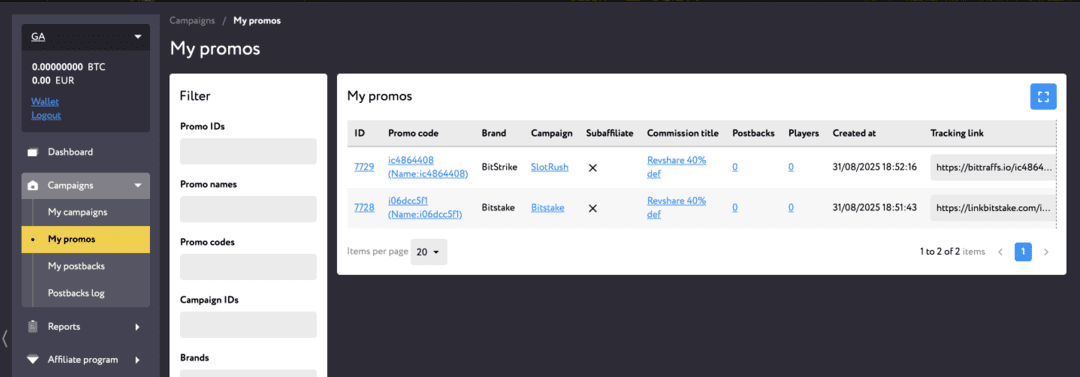Screen dimensions: 1080x377
Task: Click the fullscreen expand icon in My promos
Action: click(1043, 96)
